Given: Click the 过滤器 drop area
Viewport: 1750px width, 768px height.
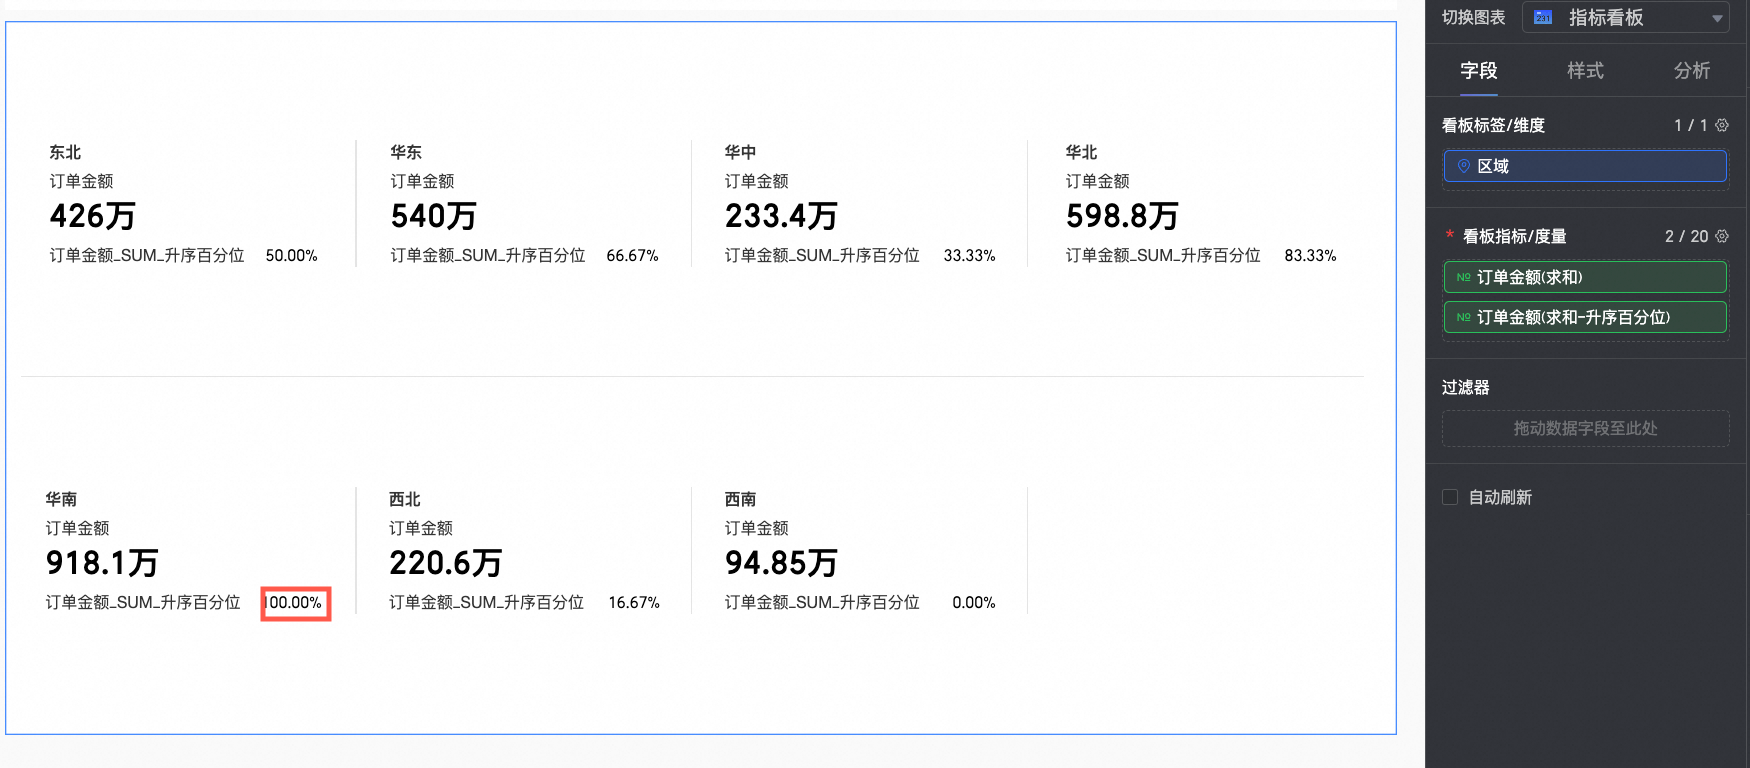Looking at the screenshot, I should click(1585, 428).
